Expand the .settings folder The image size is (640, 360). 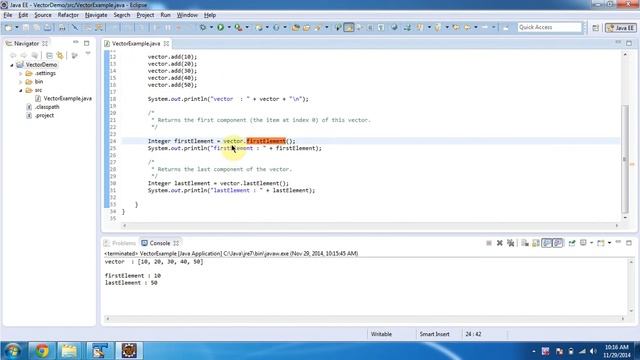(x=20, y=73)
